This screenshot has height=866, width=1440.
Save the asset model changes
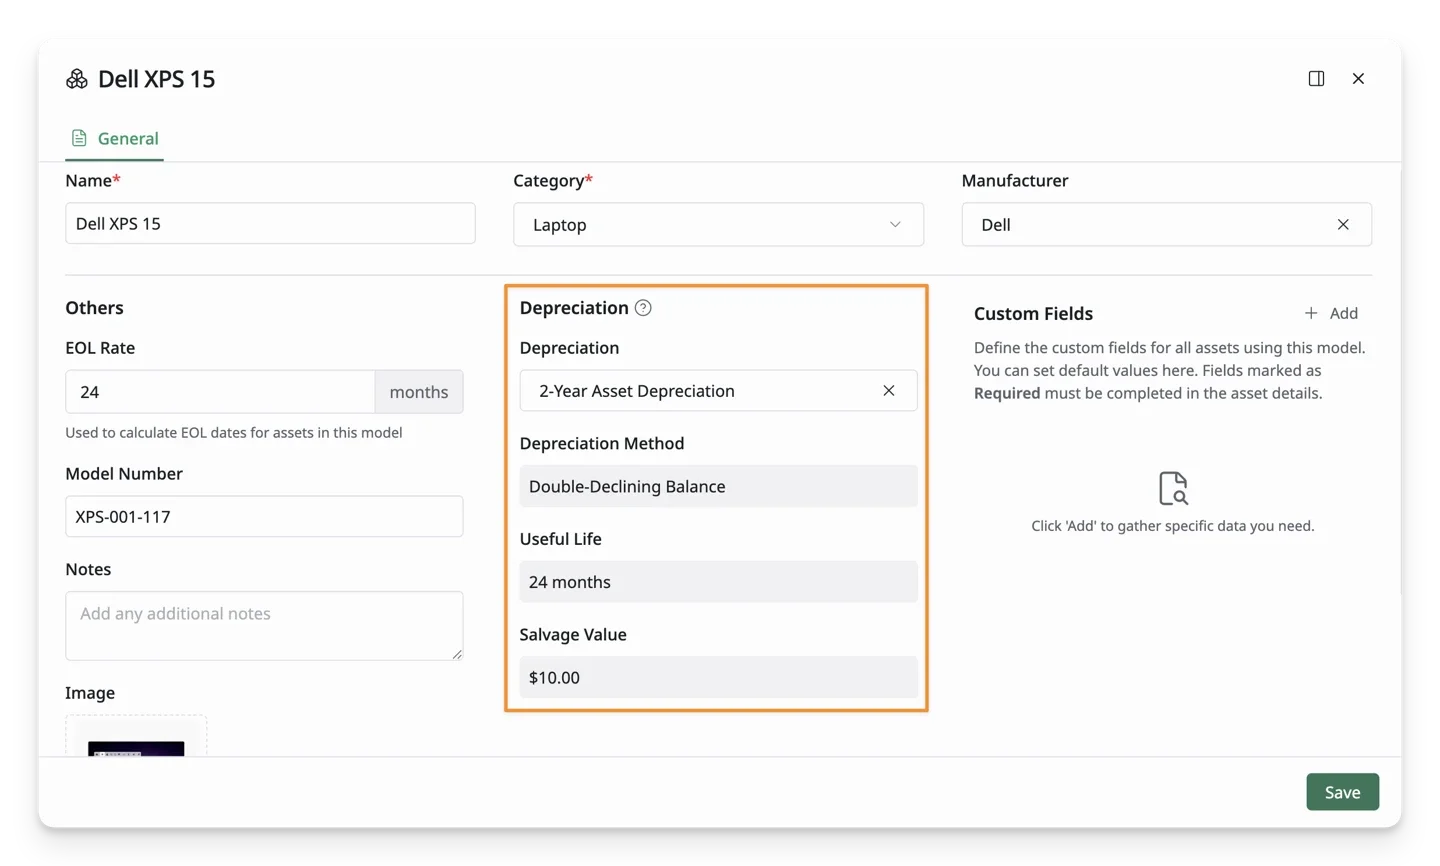1342,792
